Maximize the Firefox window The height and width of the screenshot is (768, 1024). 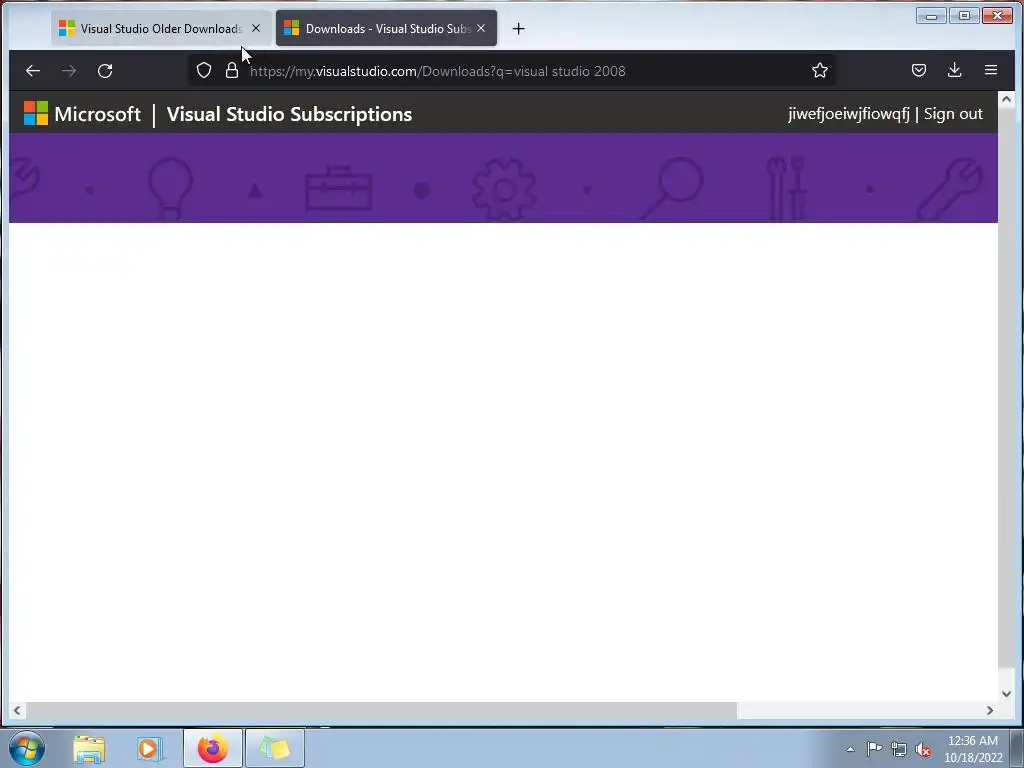click(964, 16)
